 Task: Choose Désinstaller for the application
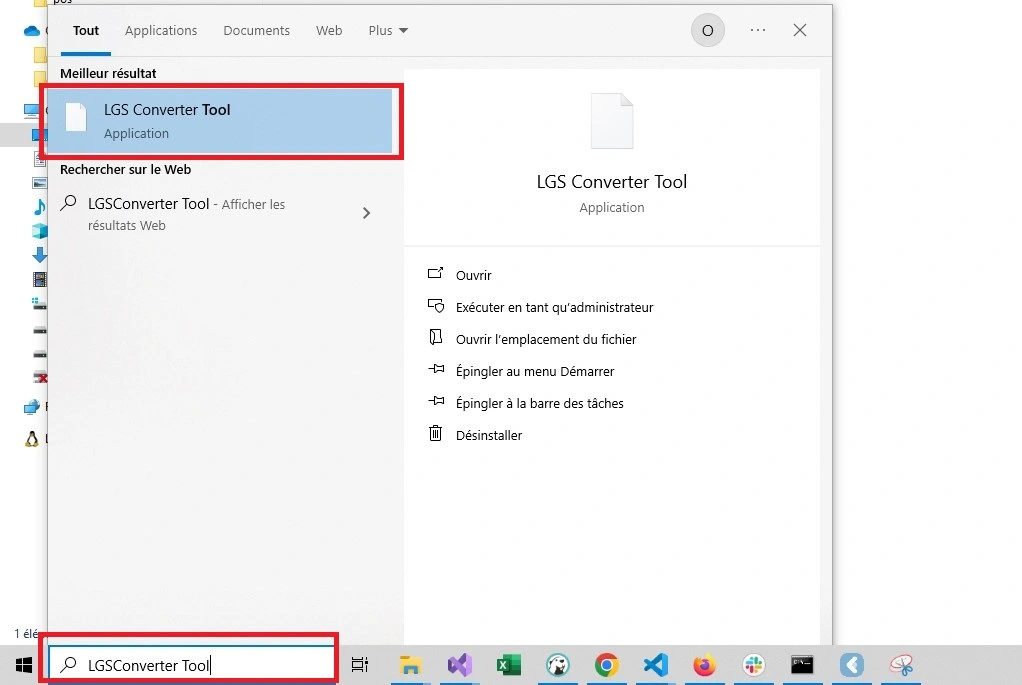click(x=489, y=435)
